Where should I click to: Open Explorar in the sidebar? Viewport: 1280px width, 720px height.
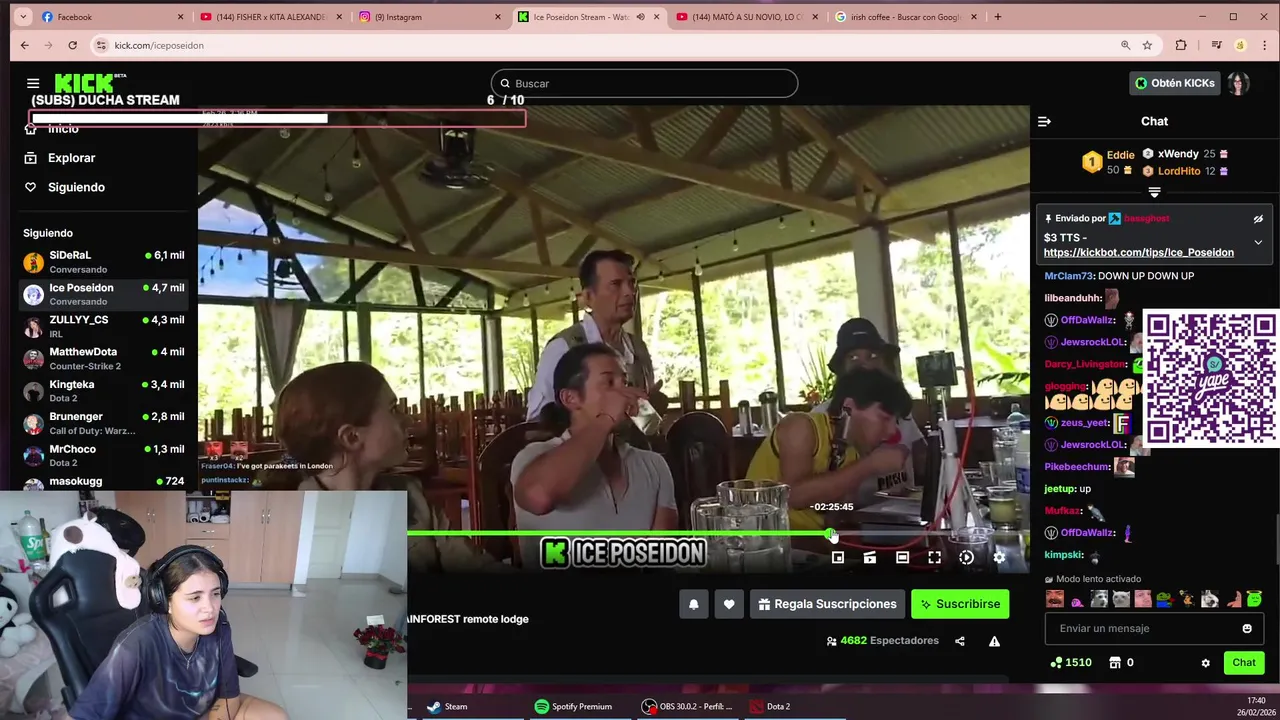[71, 158]
